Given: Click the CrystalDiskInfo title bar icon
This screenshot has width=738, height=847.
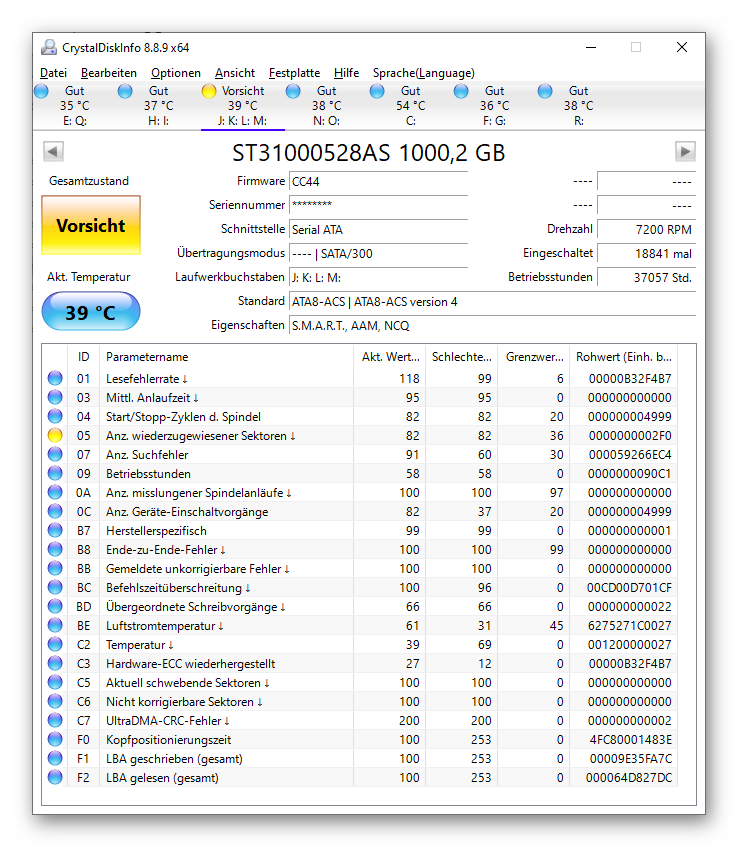Looking at the screenshot, I should [x=49, y=48].
